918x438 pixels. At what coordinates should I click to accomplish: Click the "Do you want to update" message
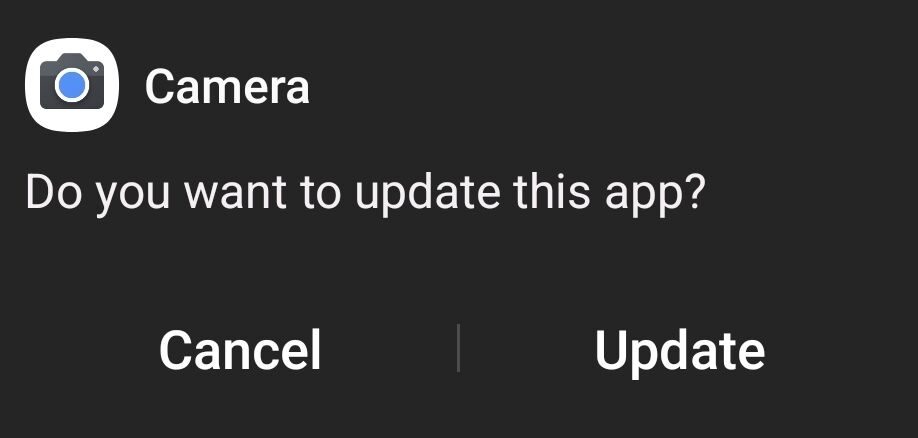[366, 194]
